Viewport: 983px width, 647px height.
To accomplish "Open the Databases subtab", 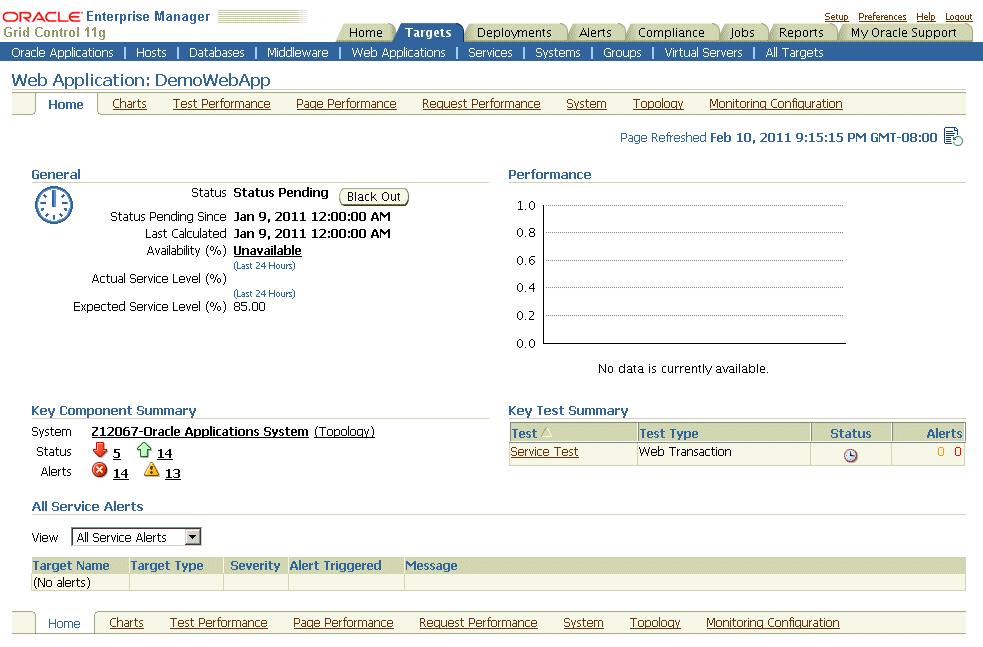I will click(216, 53).
